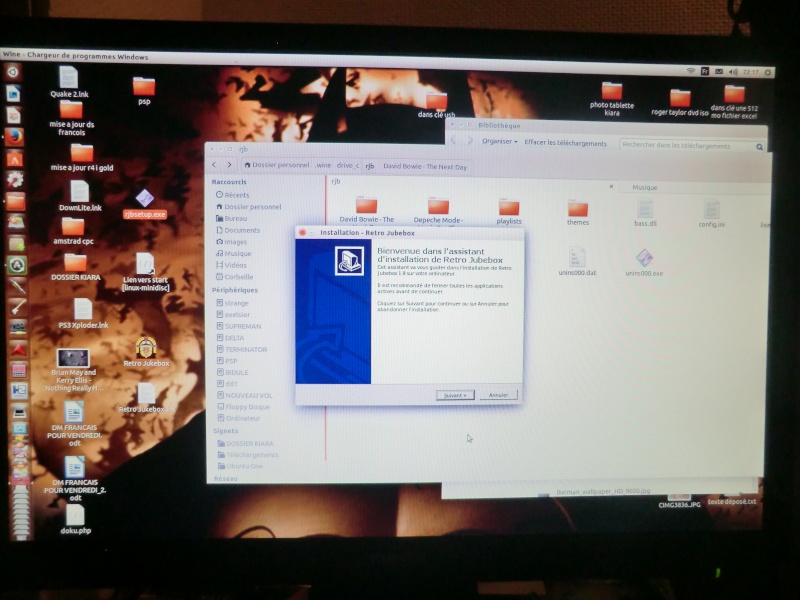The height and width of the screenshot is (600, 800).
Task: Open the amstrad cpc desktop folder
Action: (x=73, y=231)
